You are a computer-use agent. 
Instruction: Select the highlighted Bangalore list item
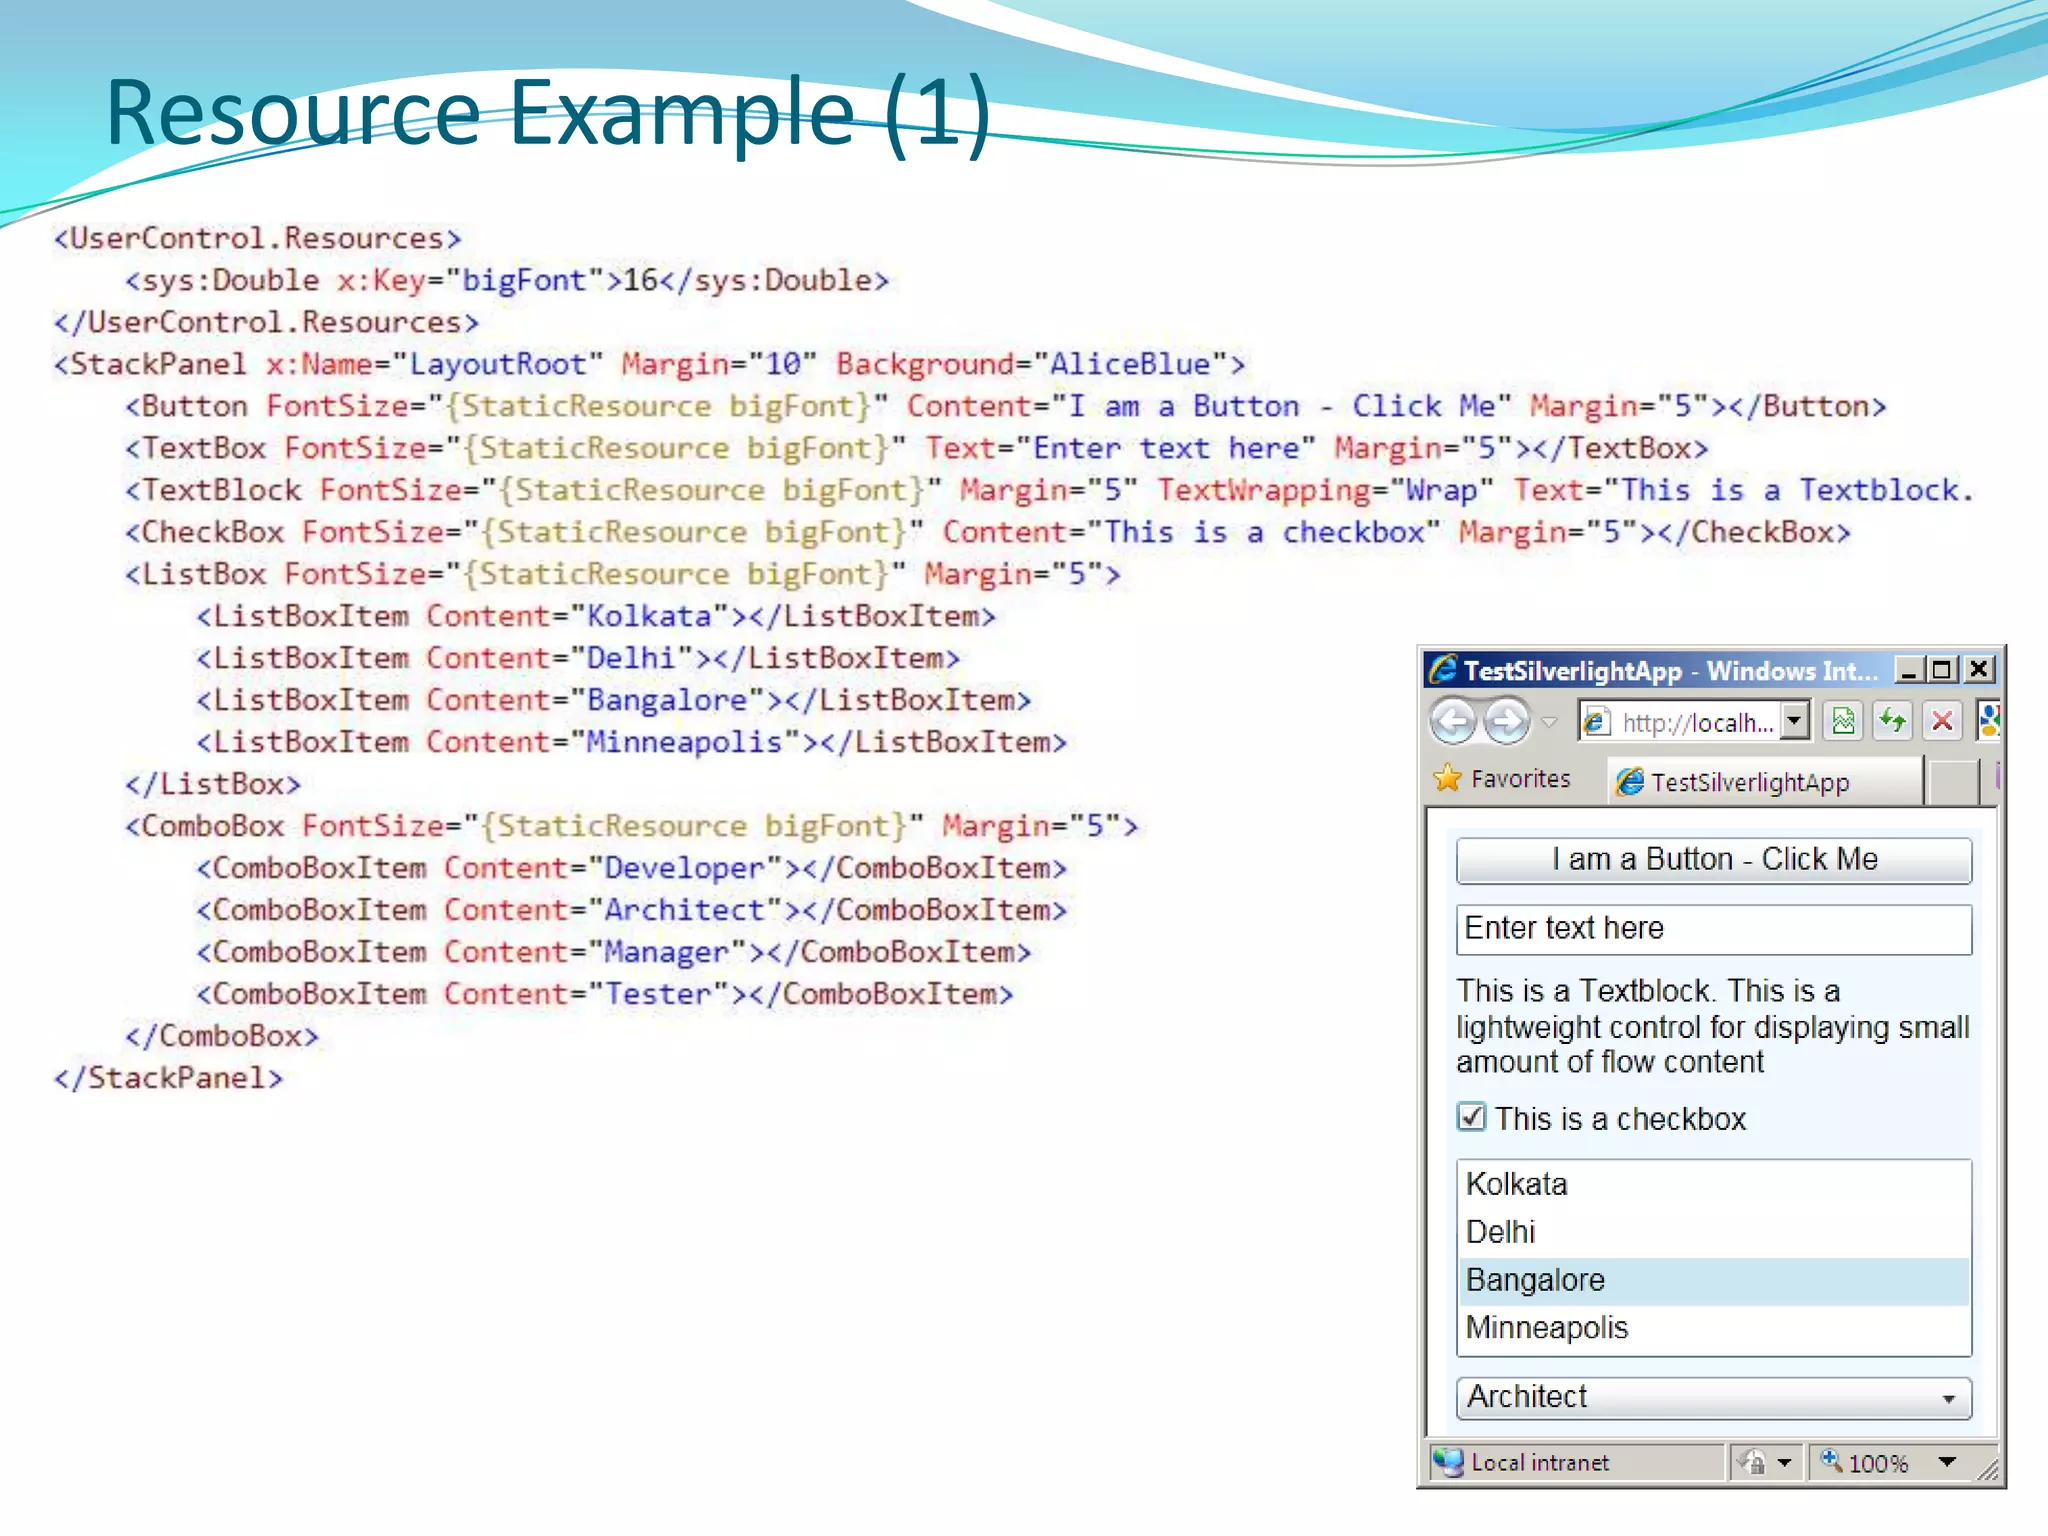click(x=1714, y=1281)
